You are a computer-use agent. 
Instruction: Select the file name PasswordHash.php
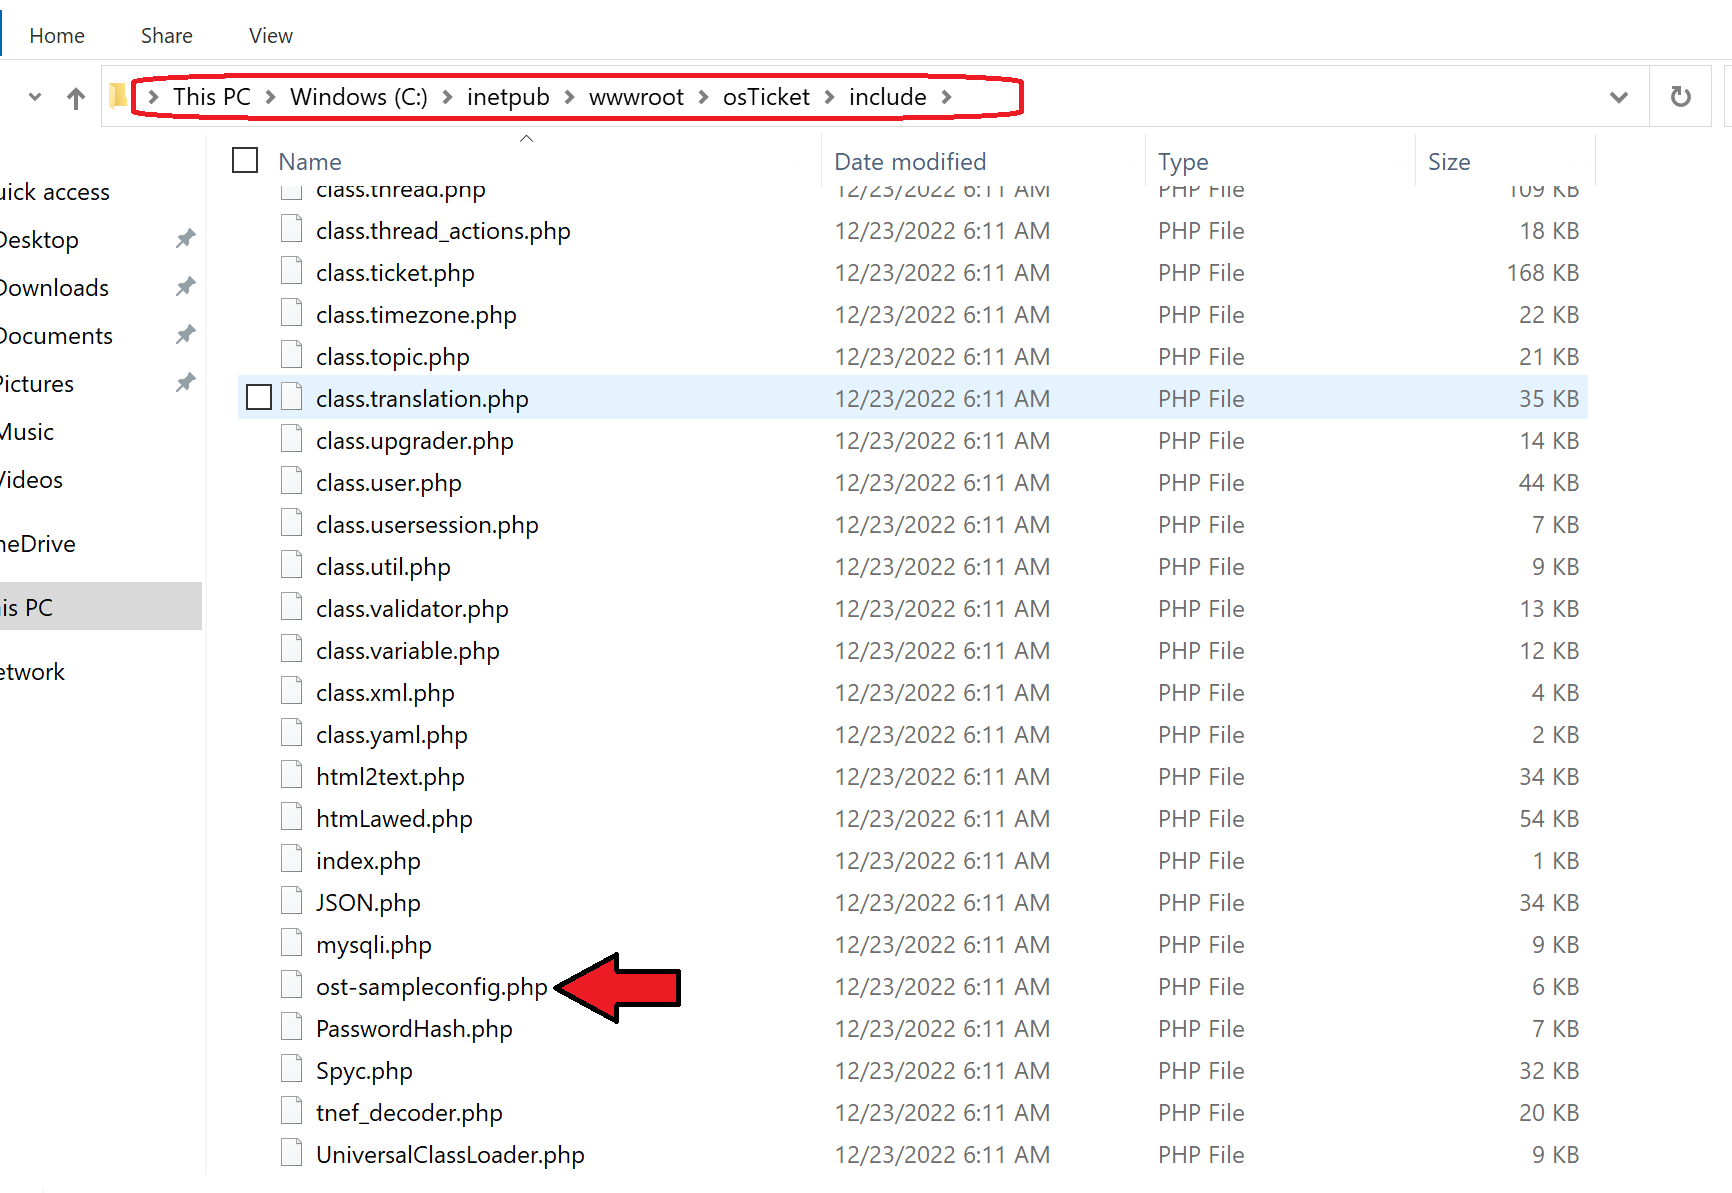(414, 1029)
